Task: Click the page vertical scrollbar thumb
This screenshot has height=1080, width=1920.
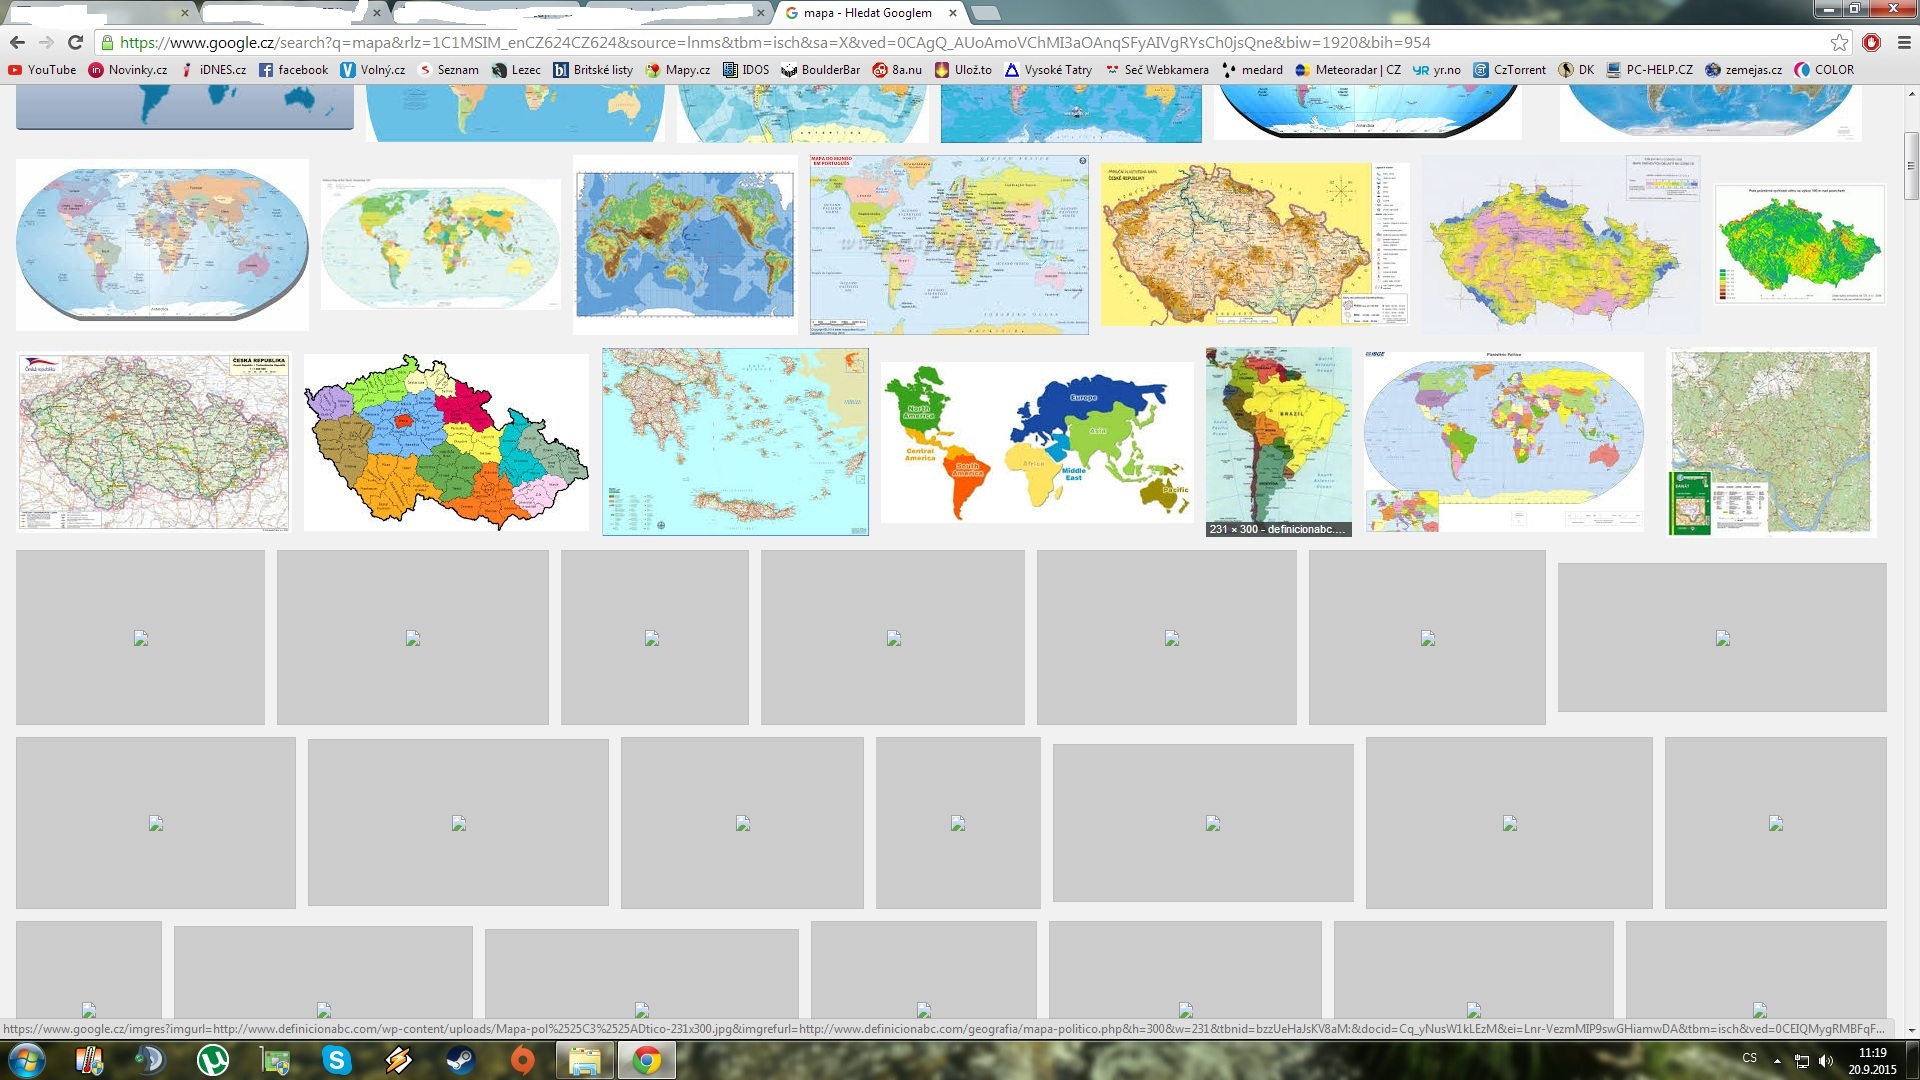Action: click(x=1911, y=165)
